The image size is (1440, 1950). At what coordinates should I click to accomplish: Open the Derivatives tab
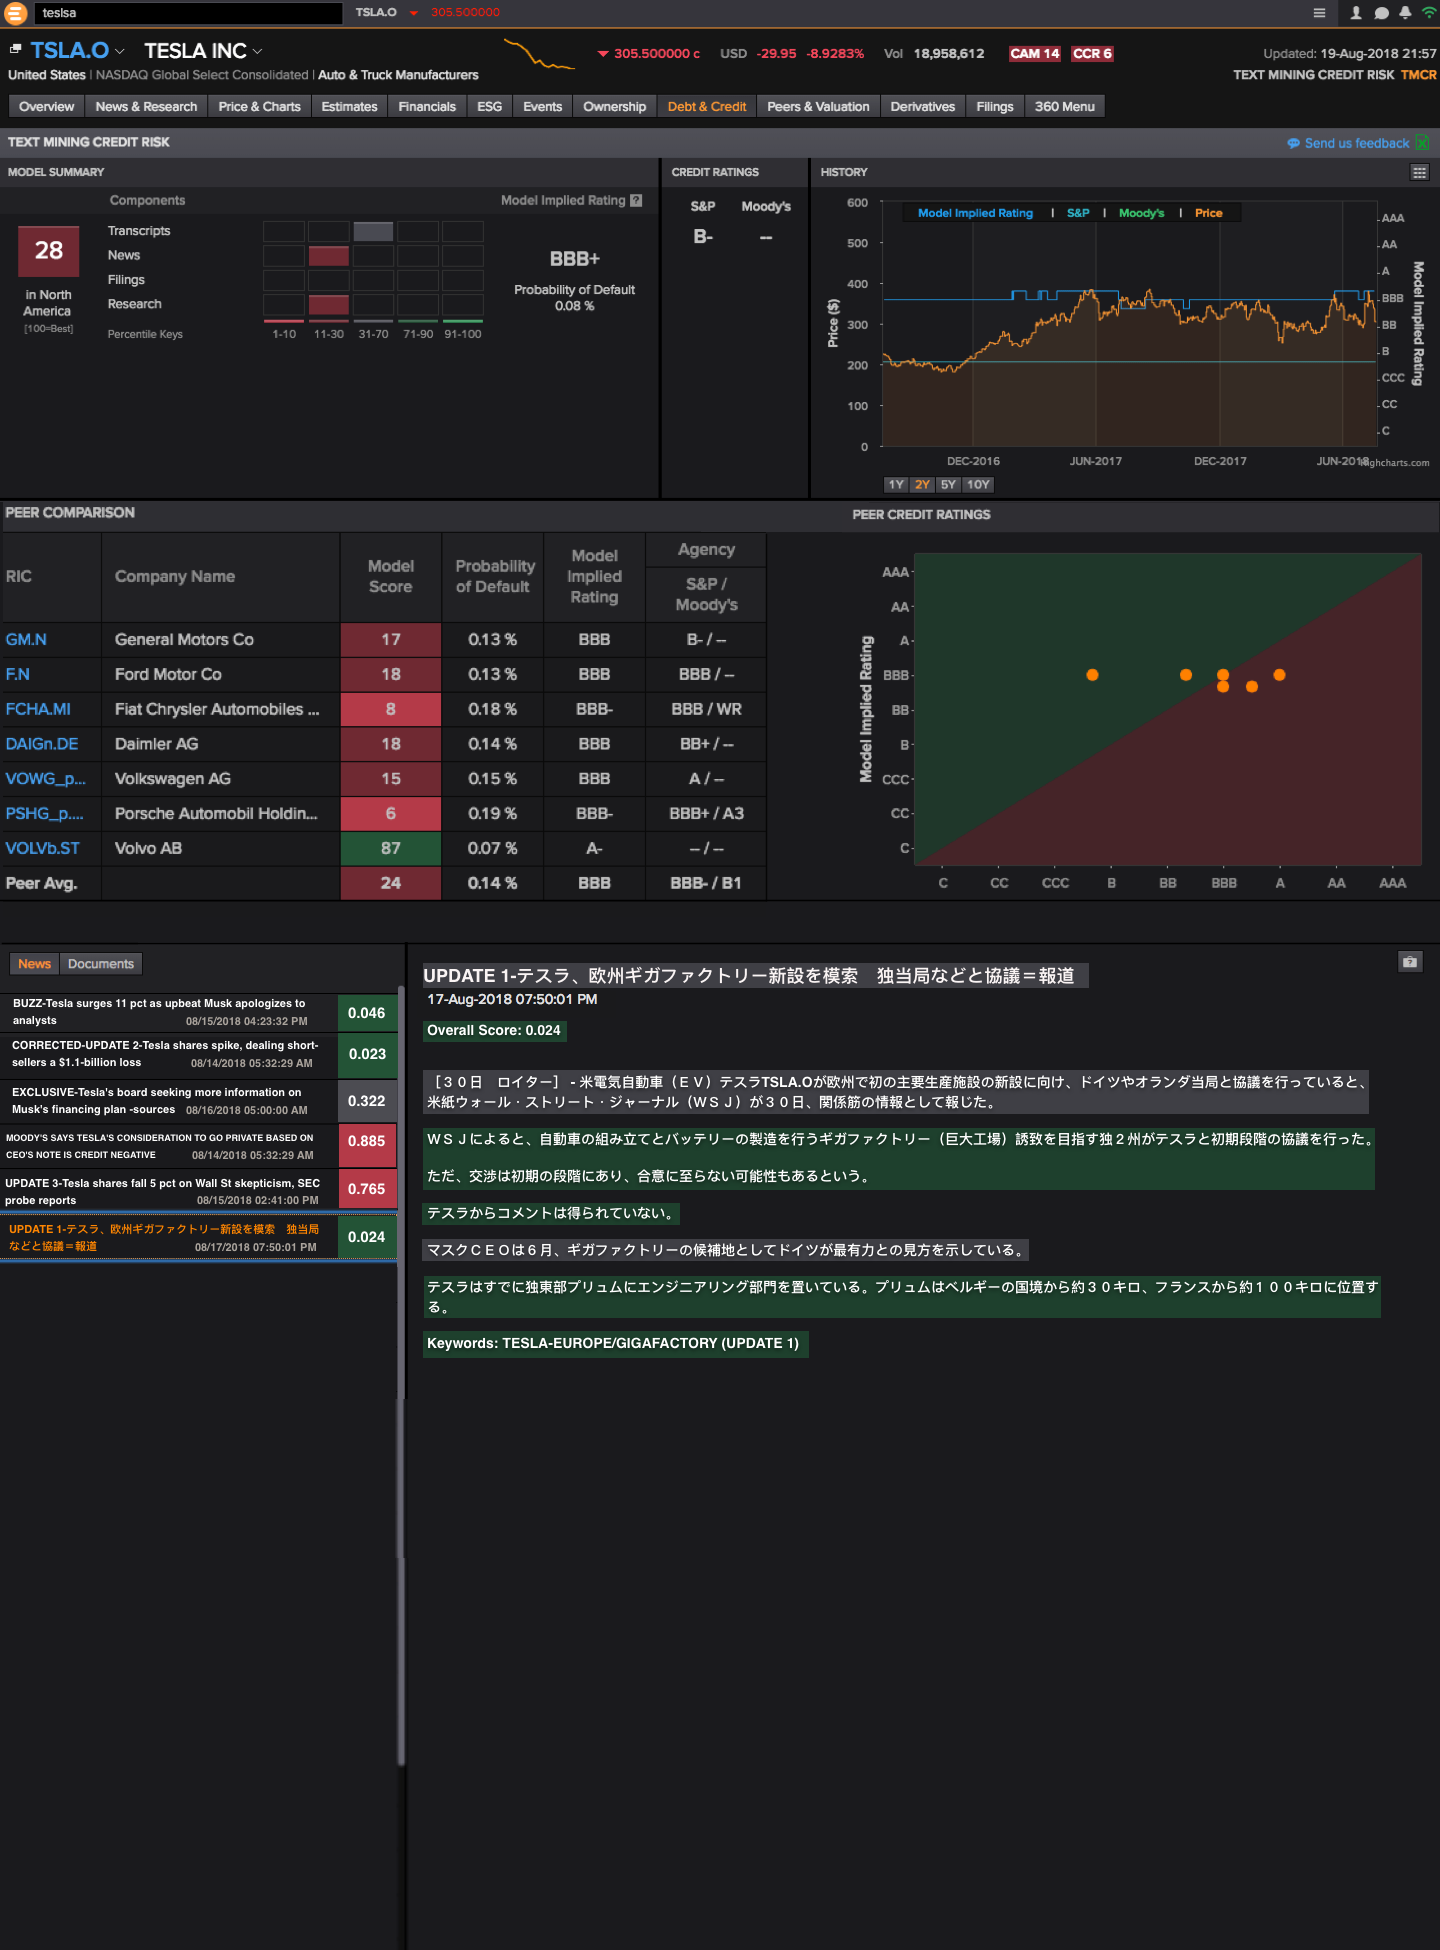click(x=922, y=107)
